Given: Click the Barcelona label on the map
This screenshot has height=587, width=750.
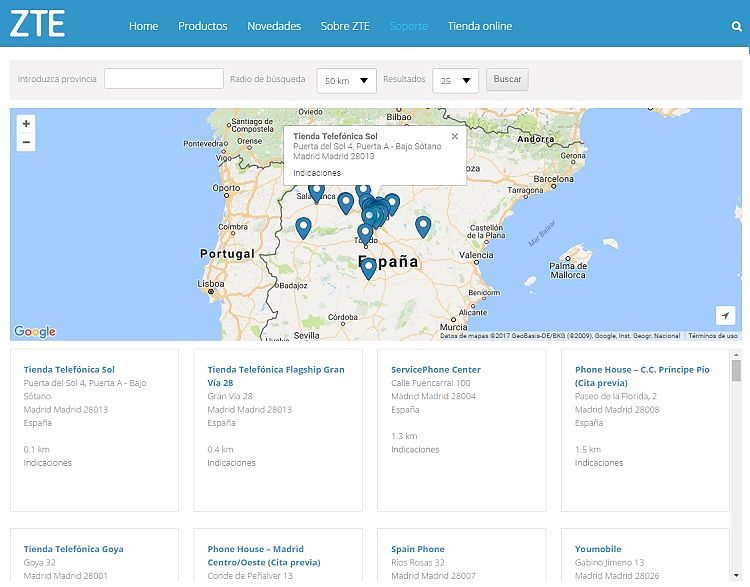Looking at the screenshot, I should click(553, 178).
